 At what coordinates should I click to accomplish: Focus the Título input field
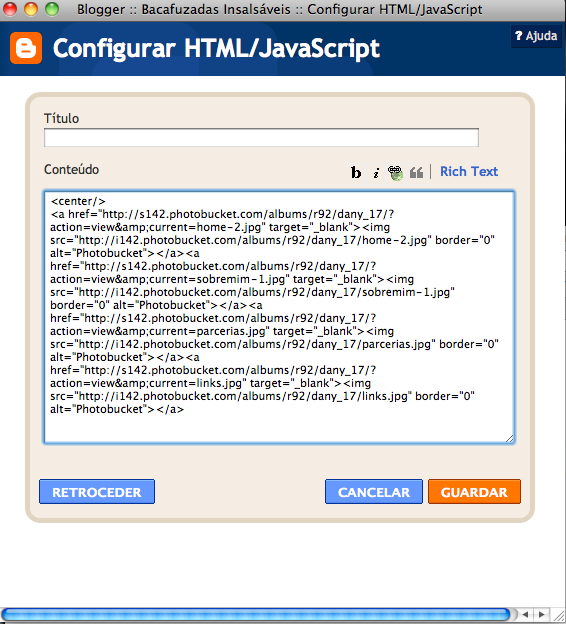point(261,138)
